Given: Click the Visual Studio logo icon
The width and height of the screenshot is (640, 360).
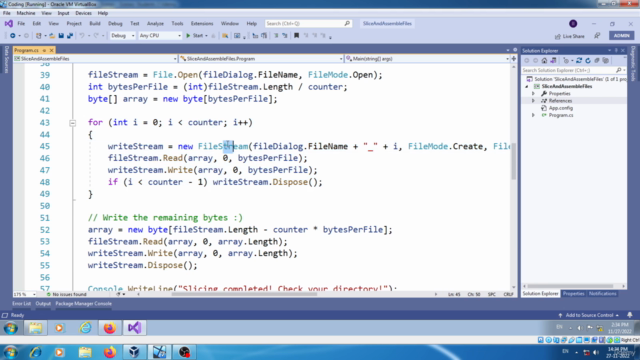Looking at the screenshot, I should (8, 24).
